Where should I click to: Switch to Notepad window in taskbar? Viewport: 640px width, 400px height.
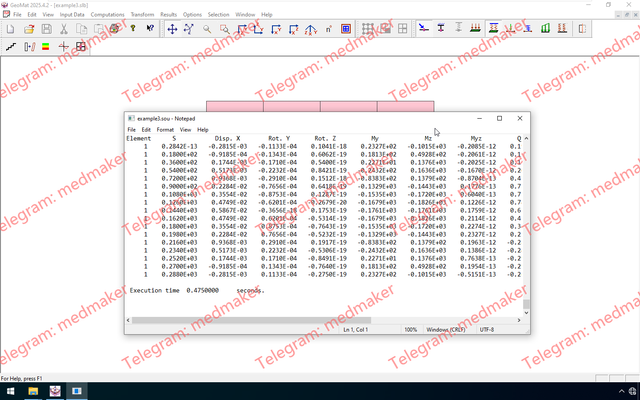click(77, 391)
